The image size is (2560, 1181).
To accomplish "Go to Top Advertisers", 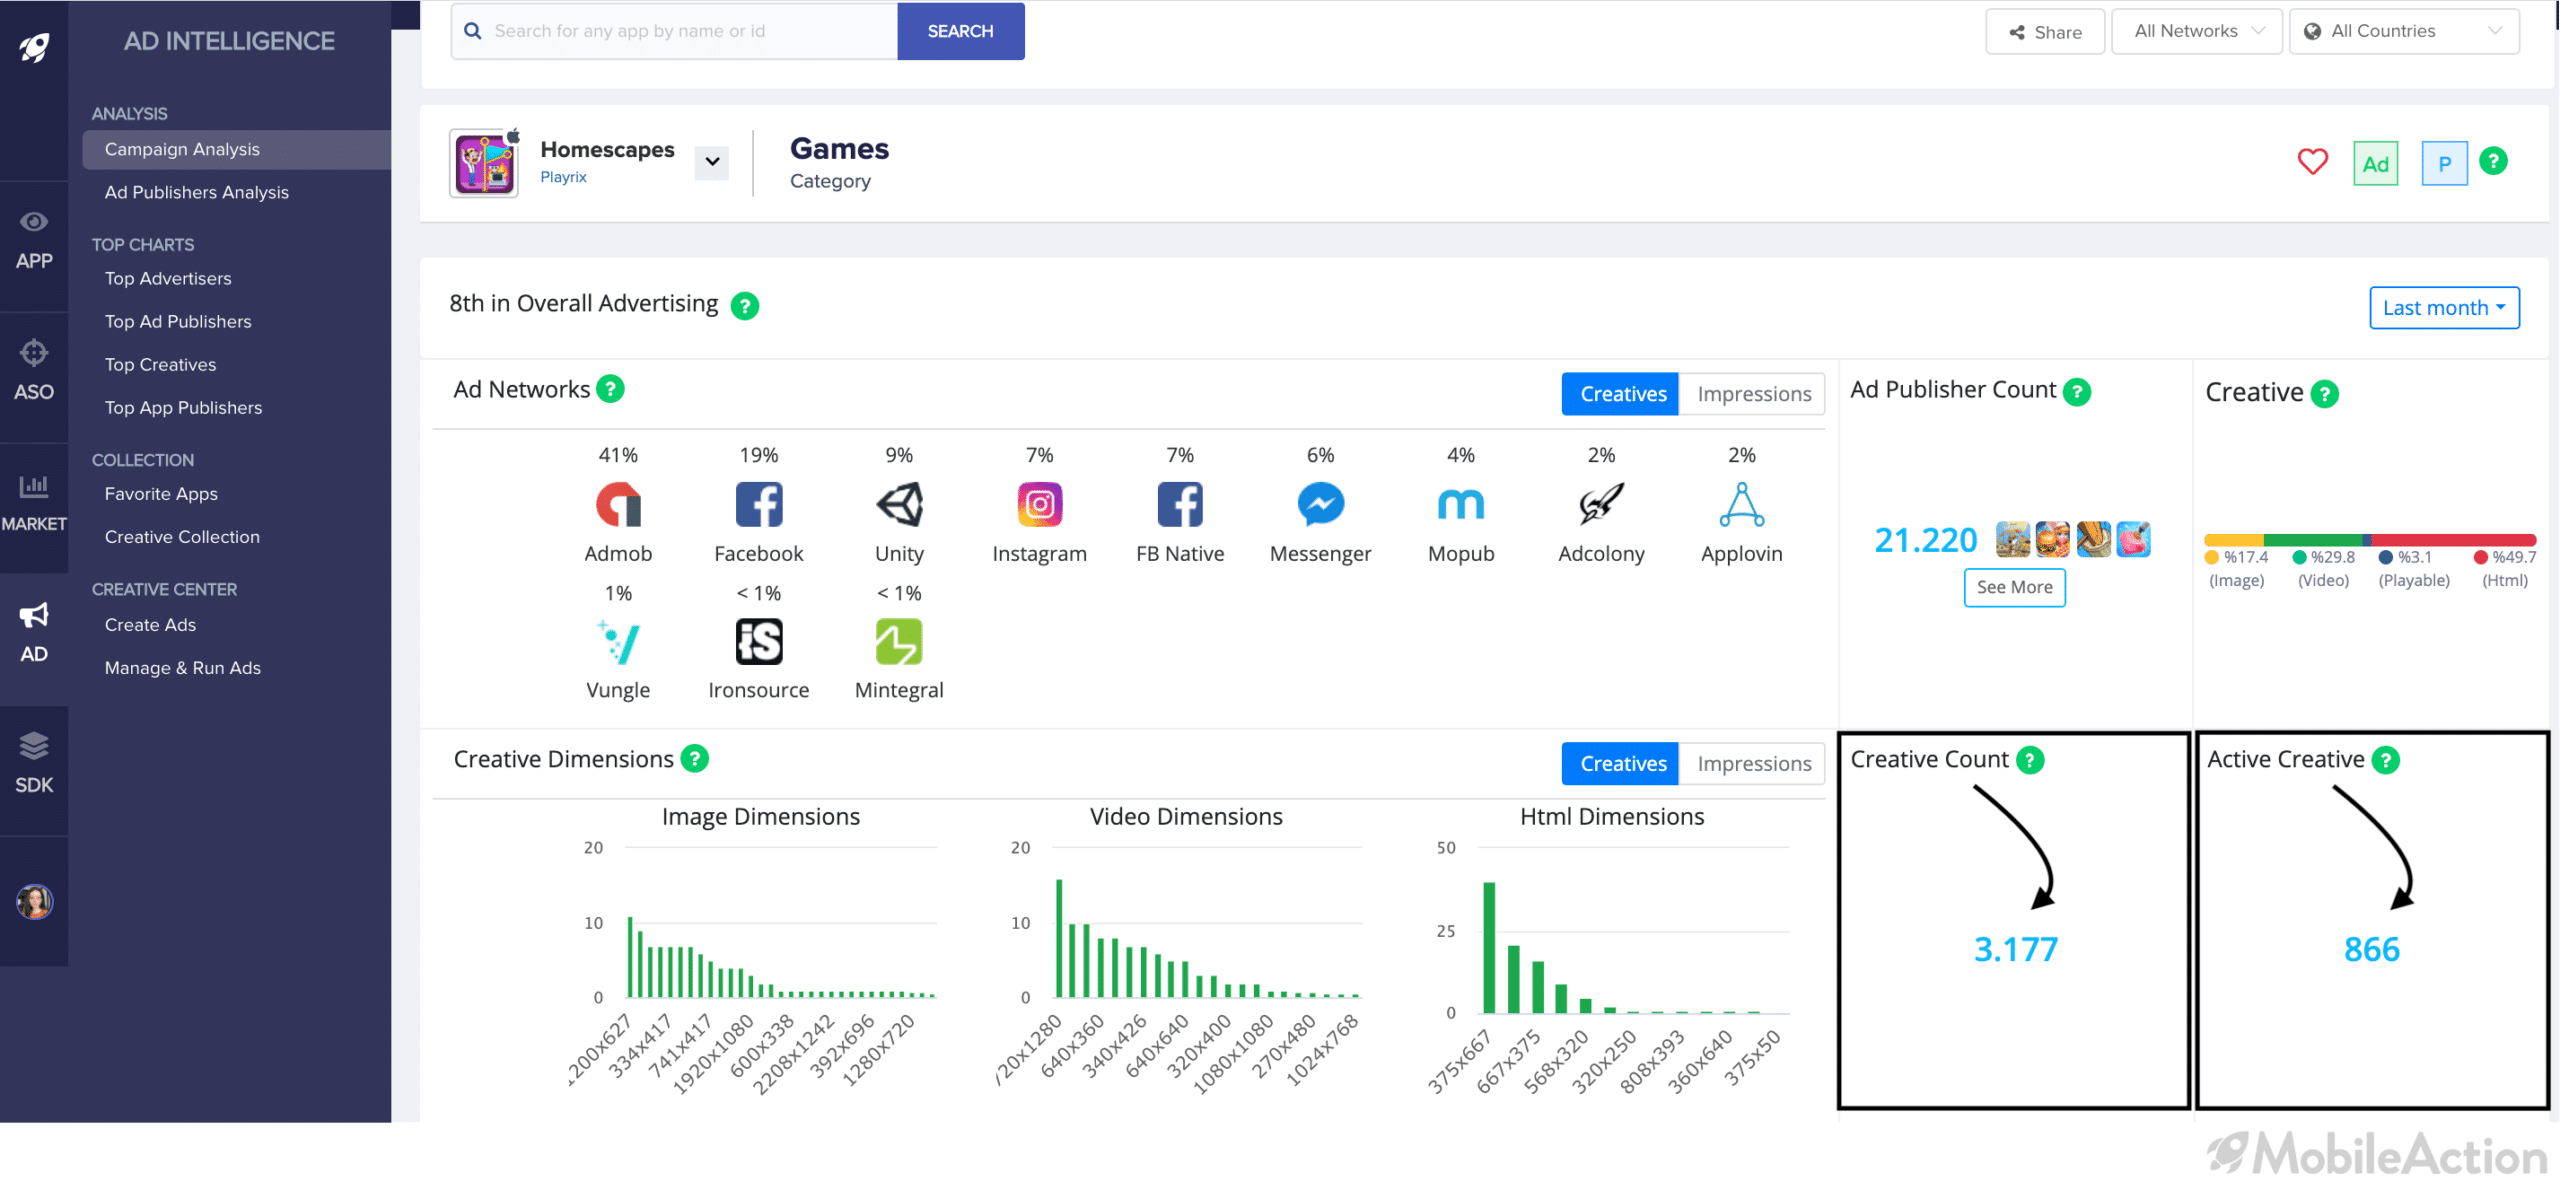I will (x=168, y=278).
